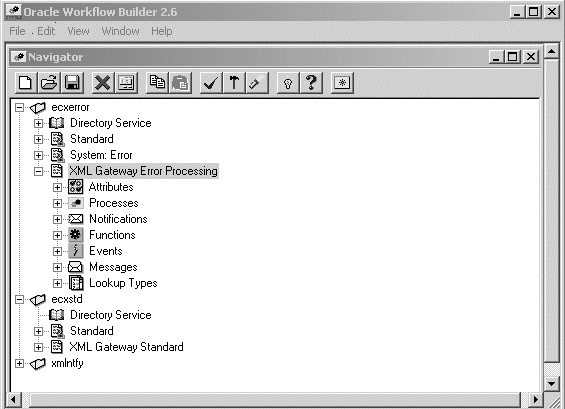Click the Find pencil toolbar icon
Image resolution: width=565 pixels, height=409 pixels.
point(257,83)
